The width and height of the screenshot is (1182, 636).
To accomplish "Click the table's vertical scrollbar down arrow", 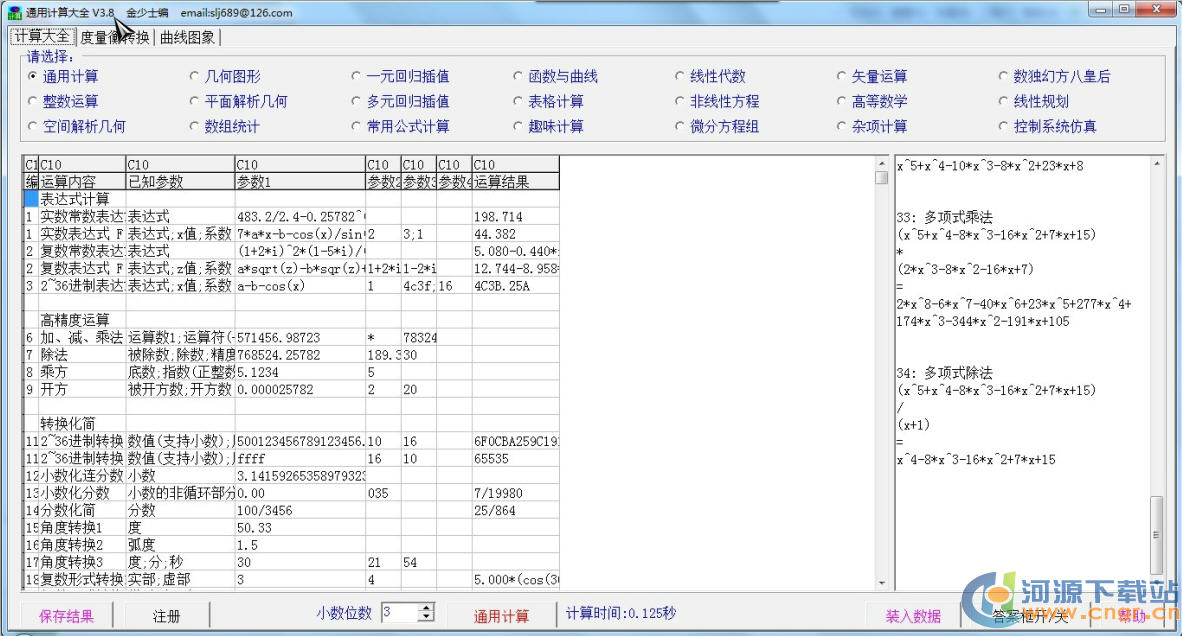I will click(881, 582).
